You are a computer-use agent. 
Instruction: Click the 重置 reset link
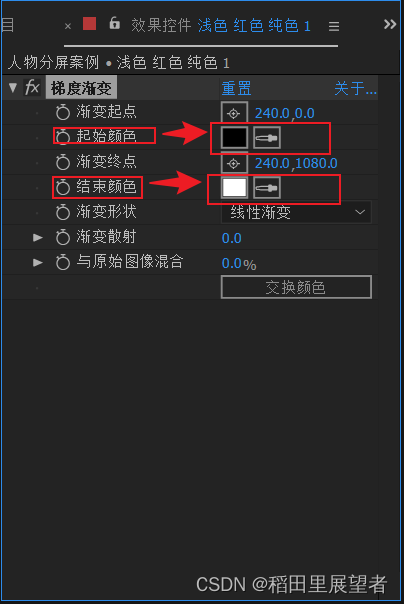(x=236, y=89)
